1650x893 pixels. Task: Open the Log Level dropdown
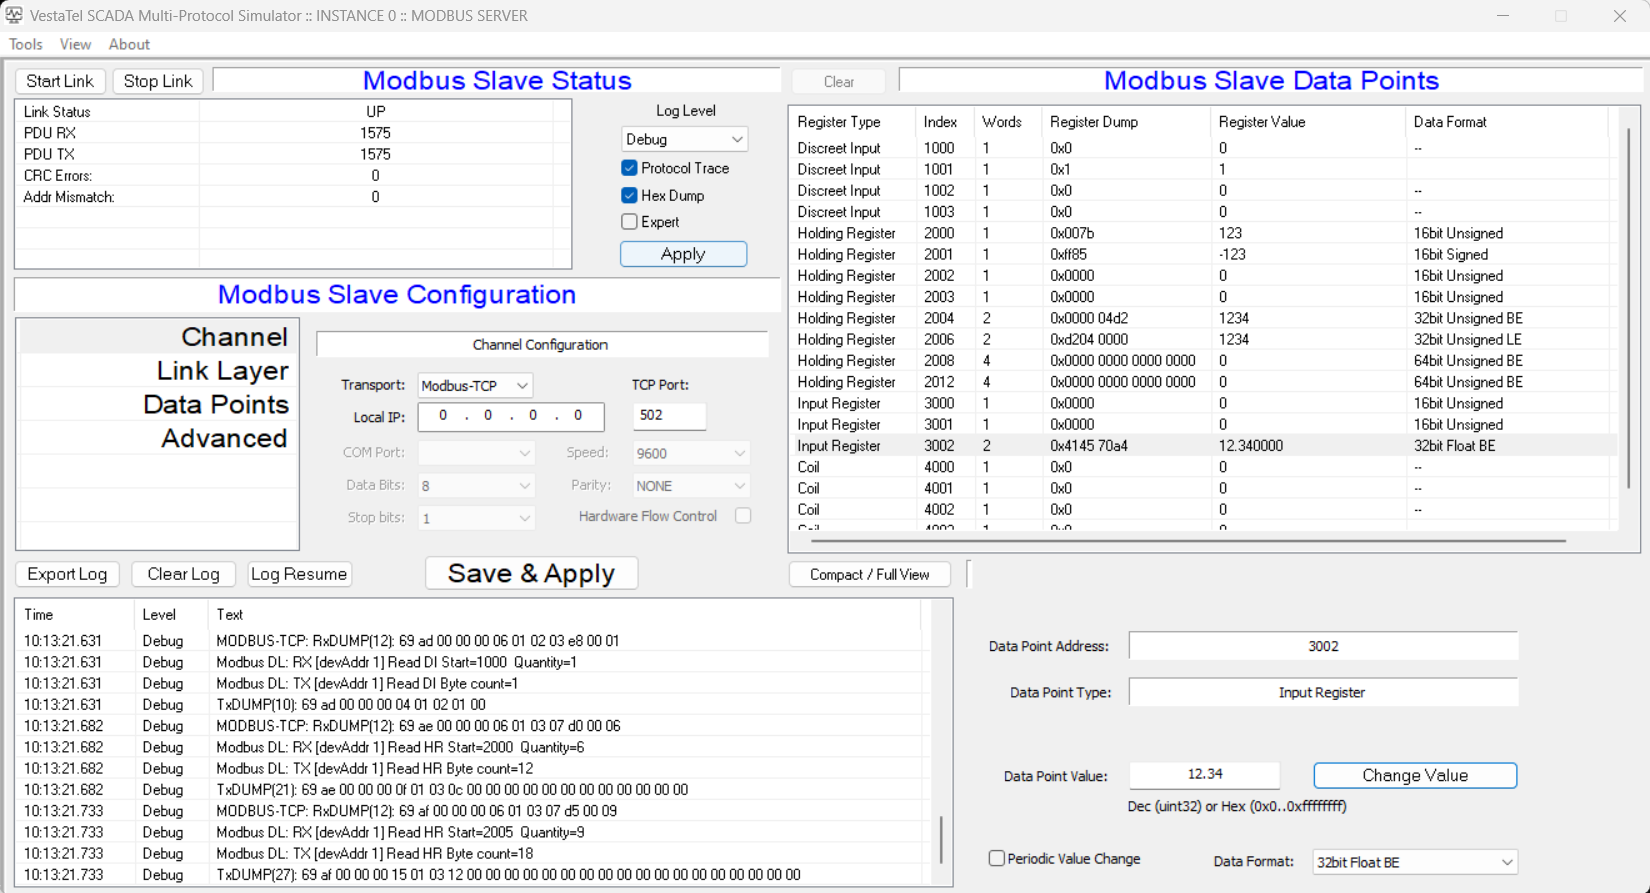click(x=684, y=140)
